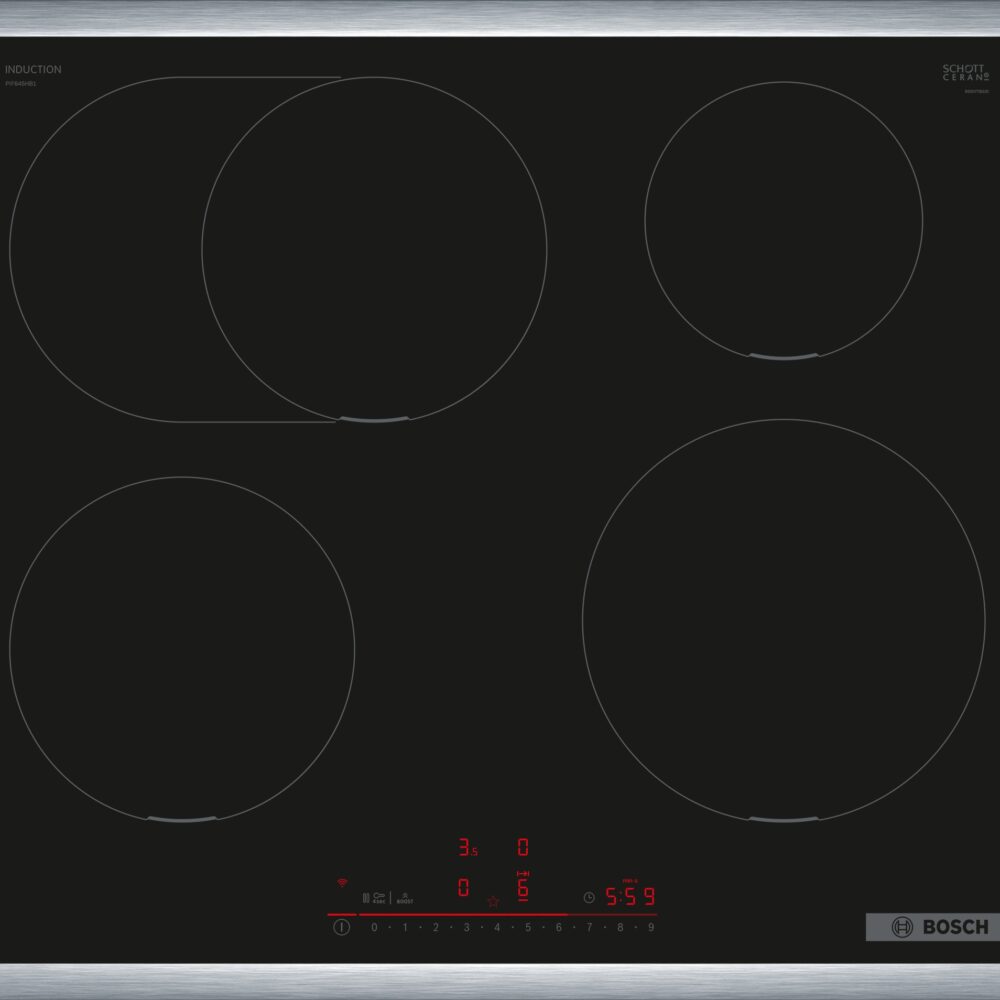Set power level to 1 on the slider
Image resolution: width=1000 pixels, height=1000 pixels.
tap(405, 927)
